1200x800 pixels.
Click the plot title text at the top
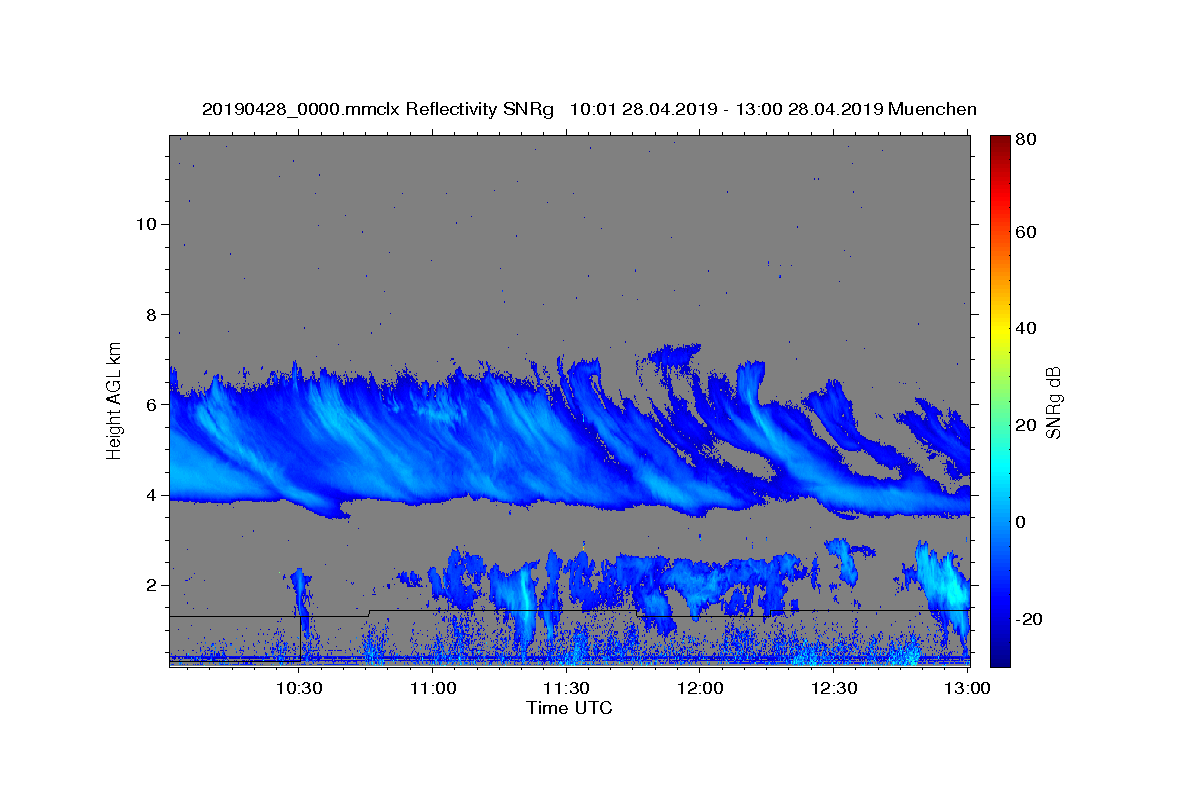pos(589,109)
